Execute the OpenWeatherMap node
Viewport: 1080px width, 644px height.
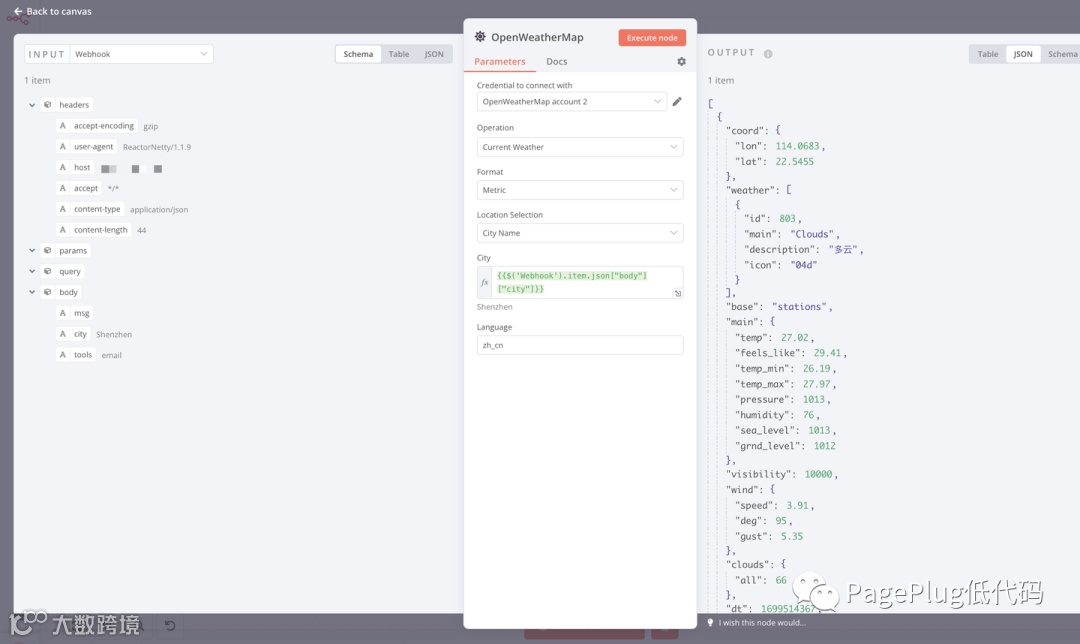652,37
